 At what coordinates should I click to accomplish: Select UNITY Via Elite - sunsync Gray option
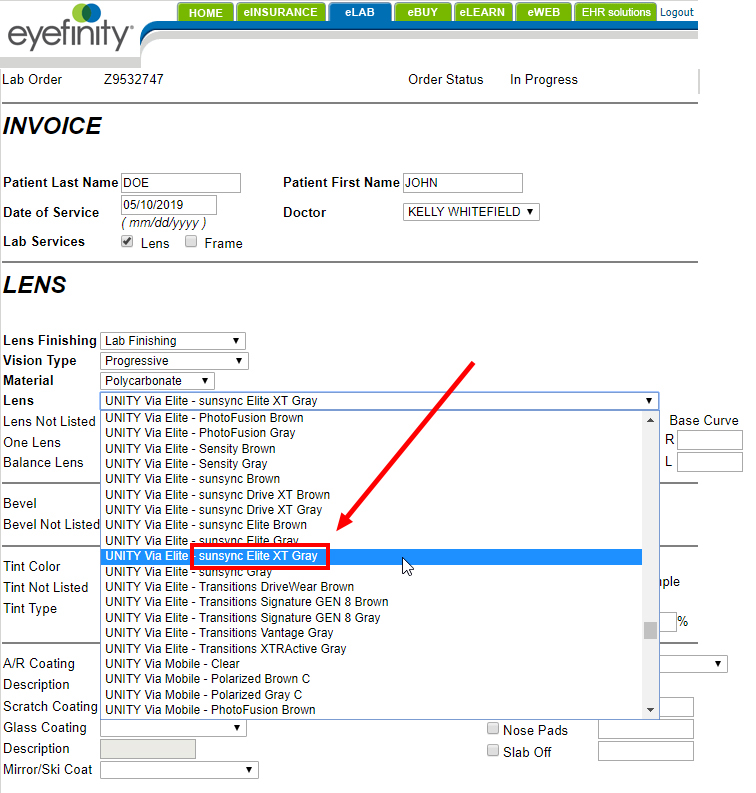coord(188,571)
